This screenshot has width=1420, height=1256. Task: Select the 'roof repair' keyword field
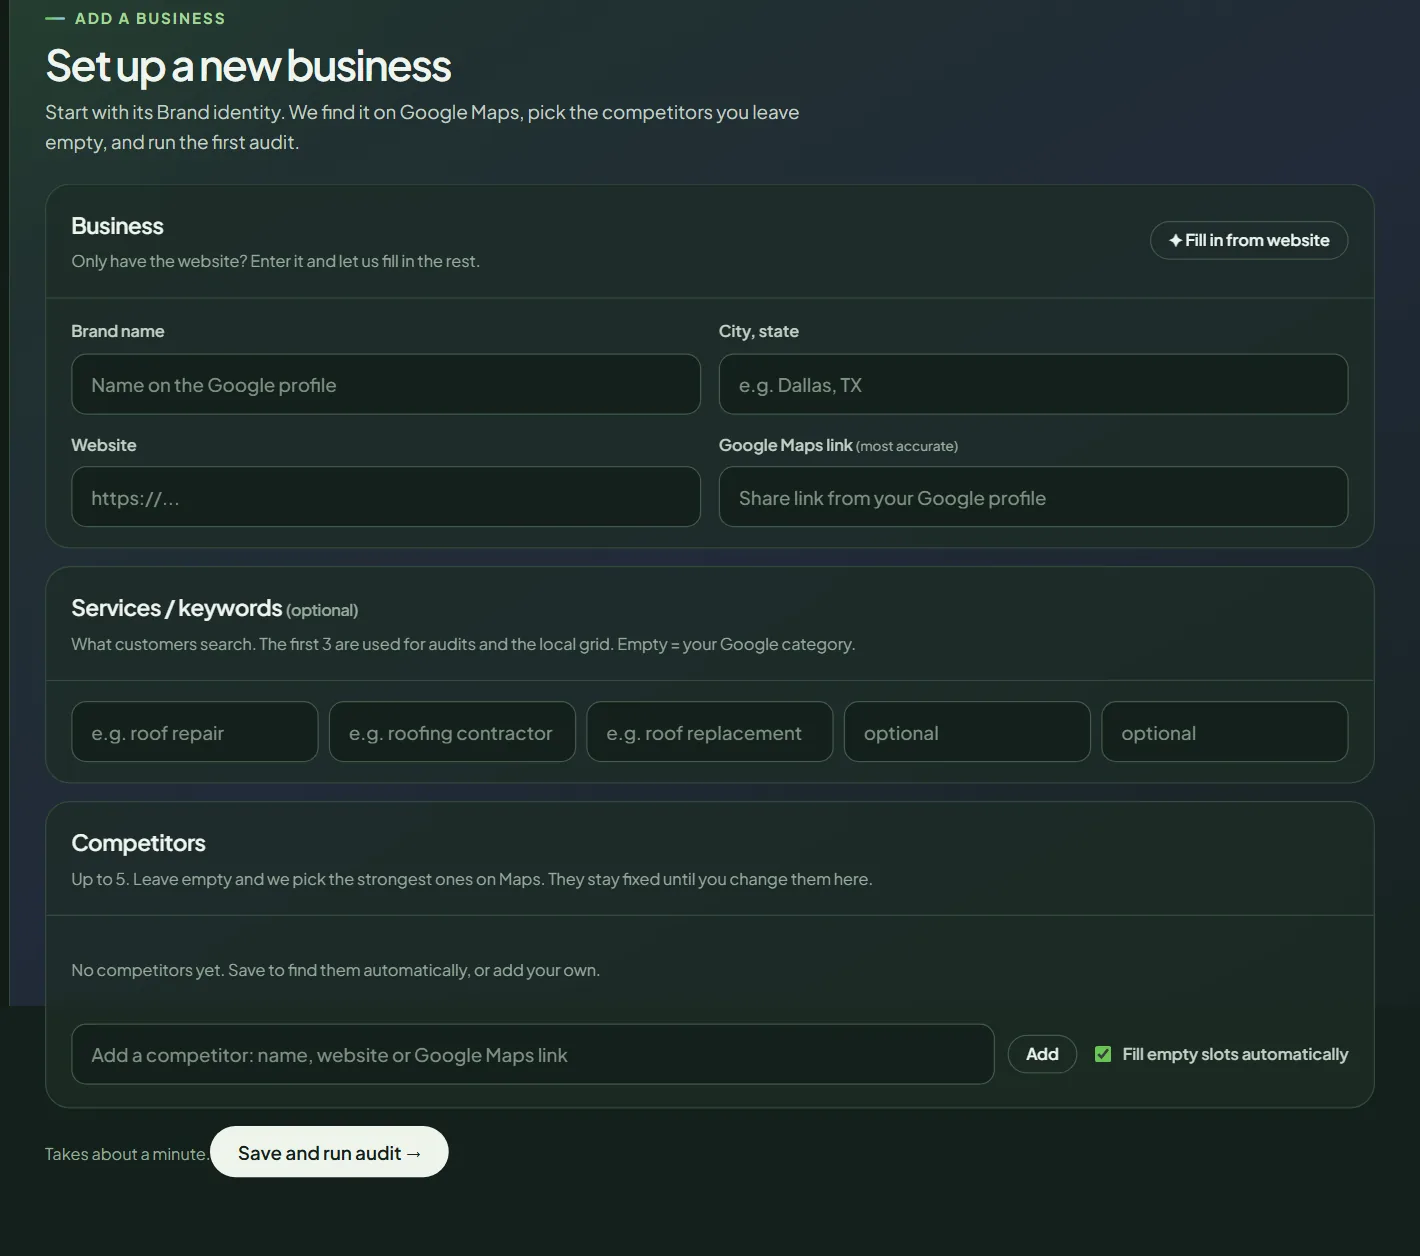pos(195,732)
